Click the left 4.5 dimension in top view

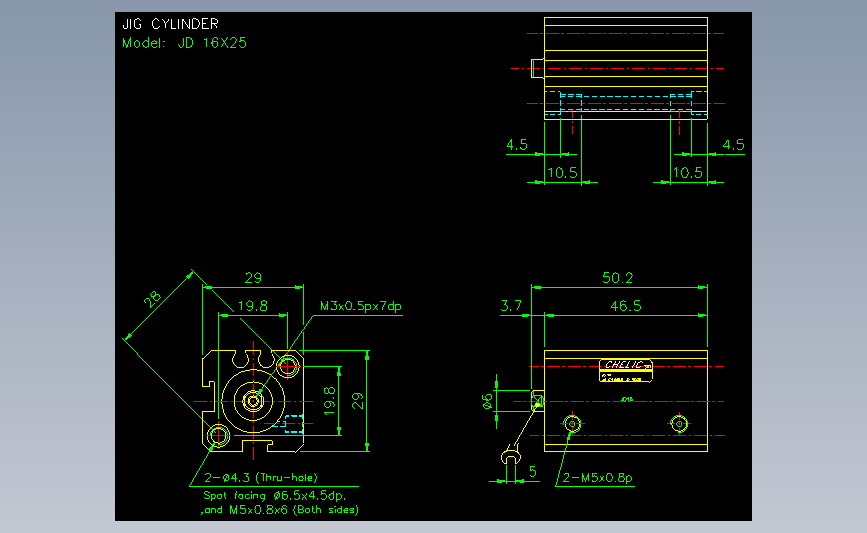click(517, 145)
